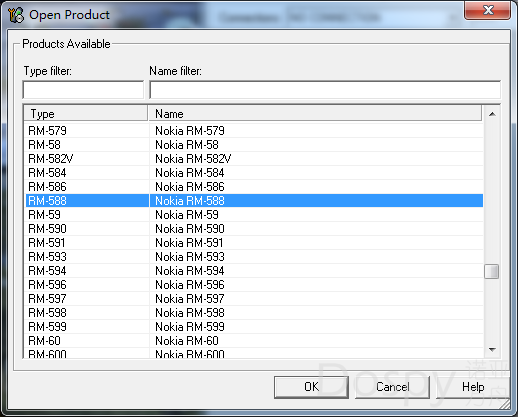Confirm selection with the OK button
Viewport: 518px width, 417px height.
[x=311, y=387]
